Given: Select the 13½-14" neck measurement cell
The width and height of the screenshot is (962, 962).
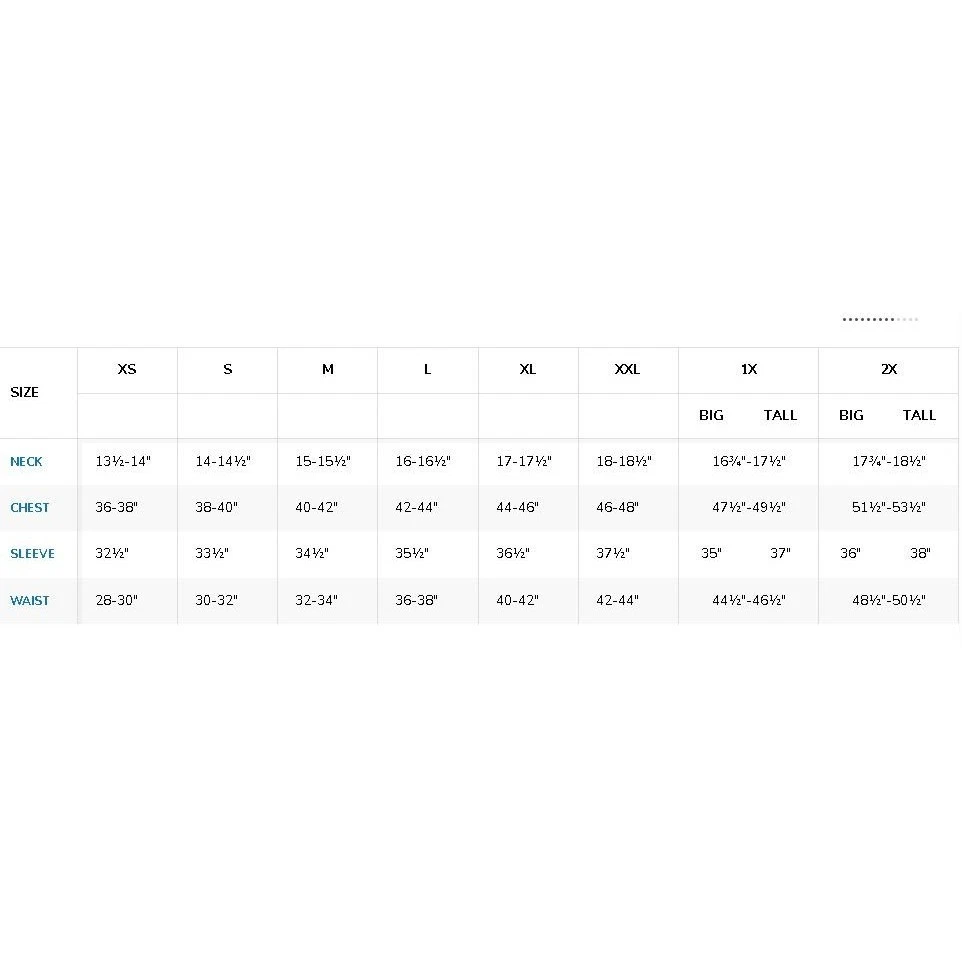Looking at the screenshot, I should point(122,462).
